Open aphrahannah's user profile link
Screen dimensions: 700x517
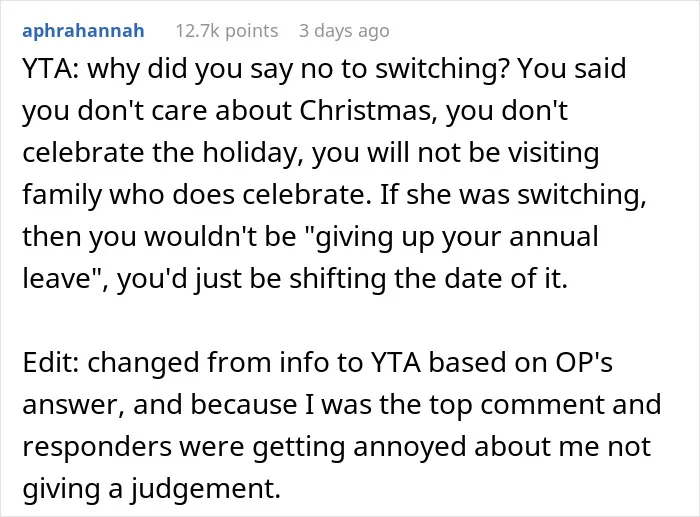click(x=83, y=31)
